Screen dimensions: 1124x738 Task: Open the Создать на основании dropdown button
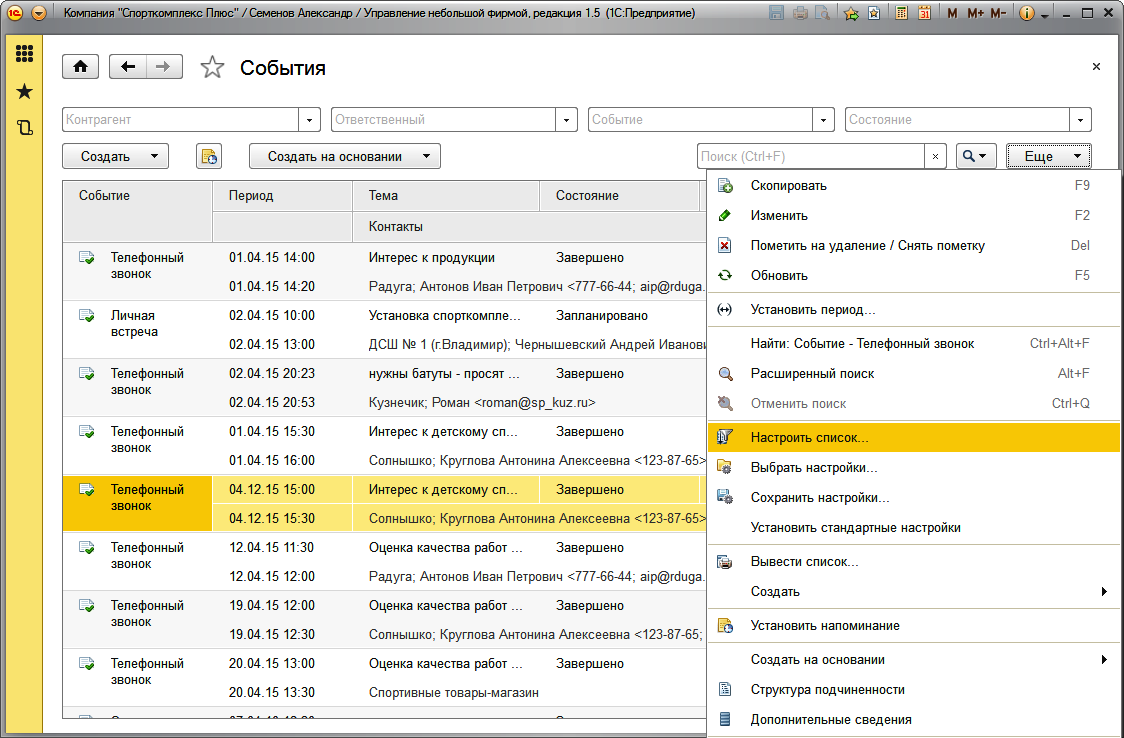pos(344,156)
